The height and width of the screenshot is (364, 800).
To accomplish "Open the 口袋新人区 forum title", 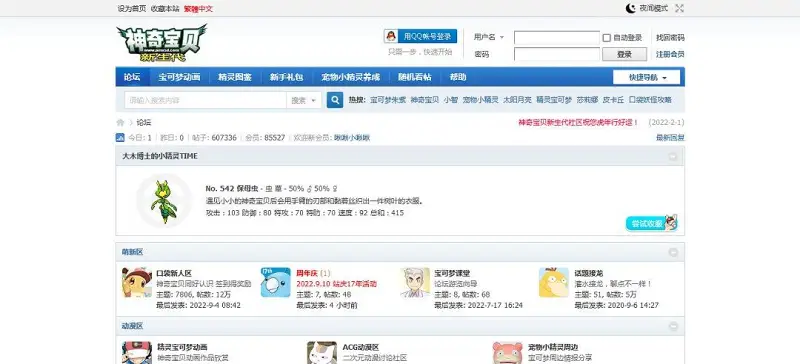I will (174, 274).
